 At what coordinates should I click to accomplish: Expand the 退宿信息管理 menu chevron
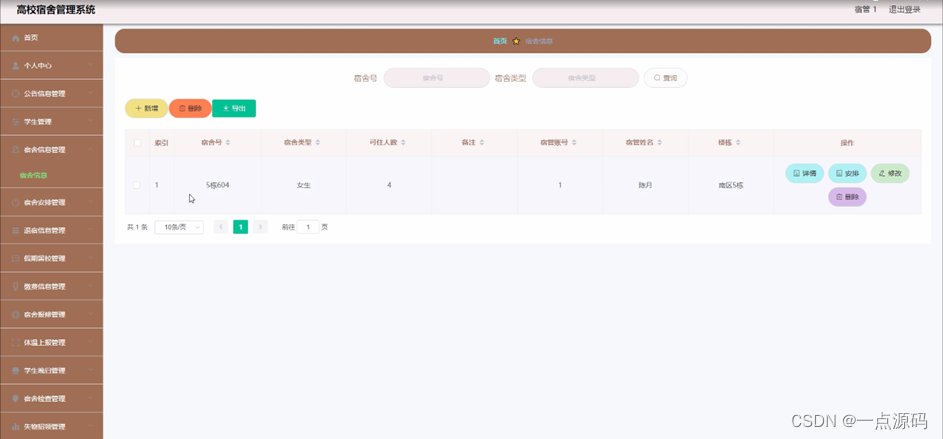tap(90, 230)
